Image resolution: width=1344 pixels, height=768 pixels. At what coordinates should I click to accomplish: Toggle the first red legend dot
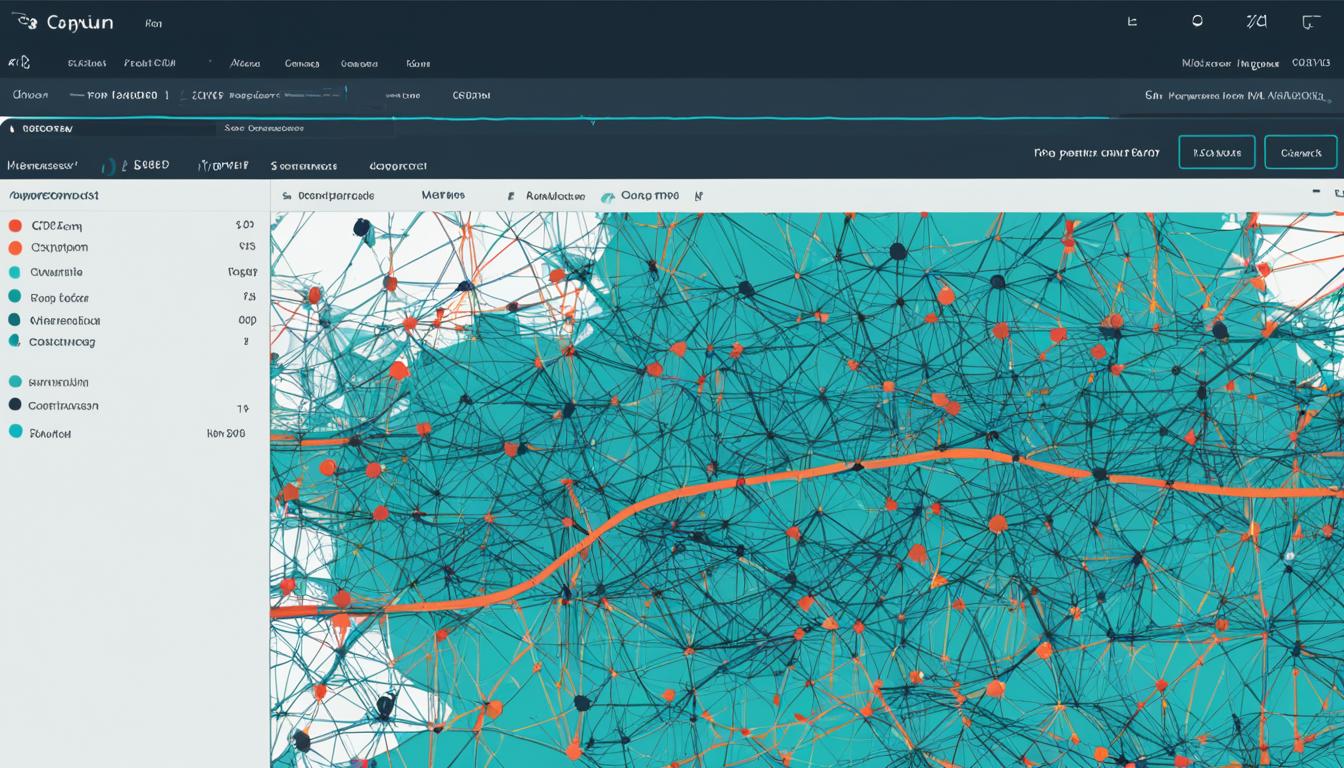coord(15,226)
